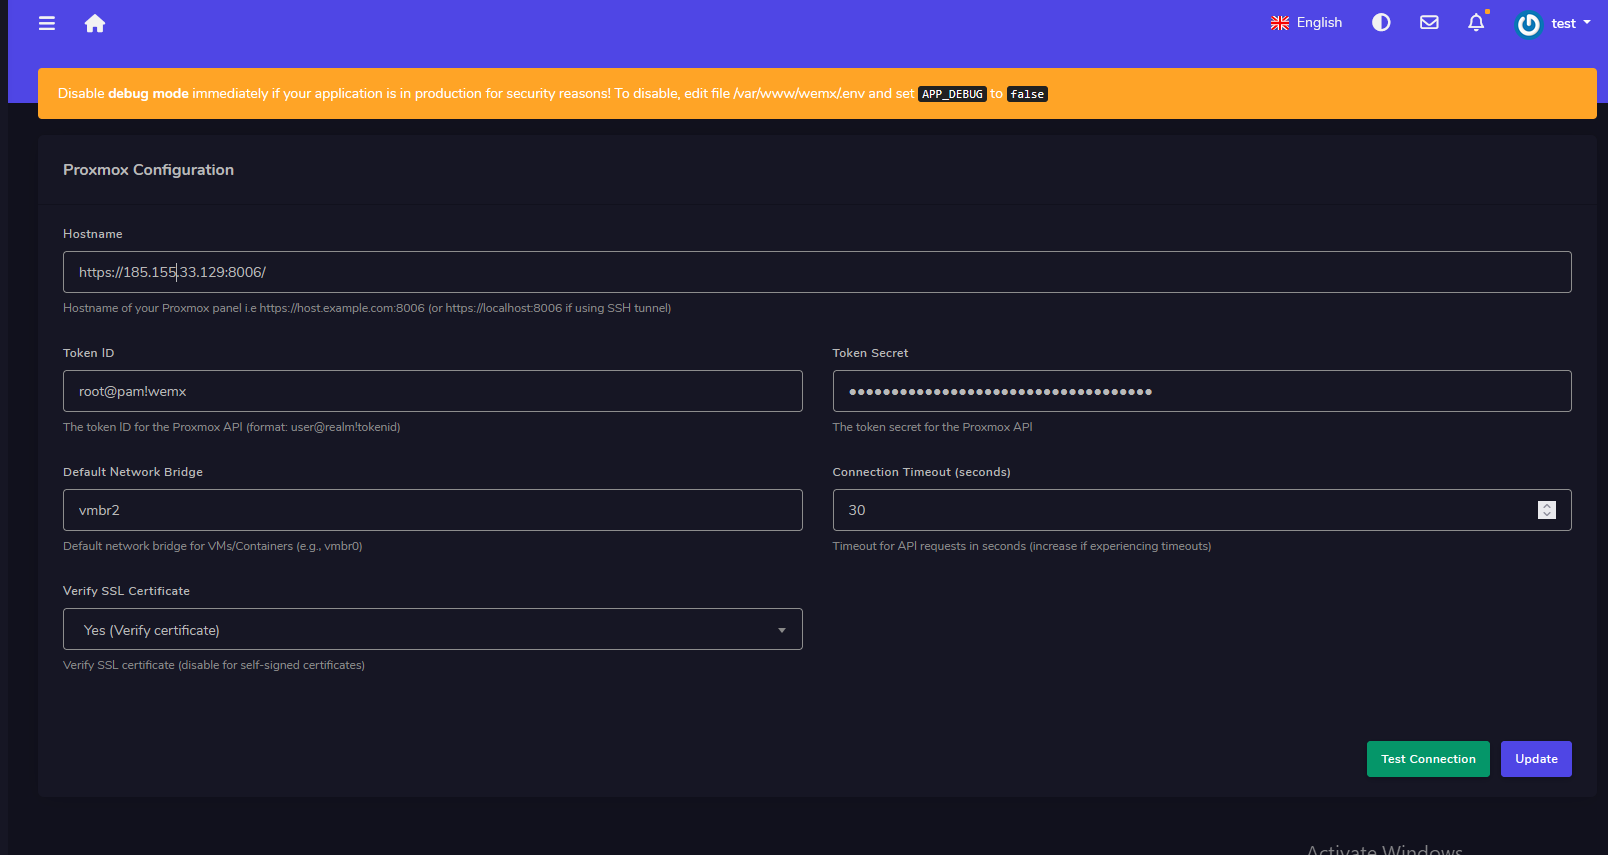Viewport: 1608px width, 855px height.
Task: Toggle dark/light theme contrast icon
Action: coord(1381,22)
